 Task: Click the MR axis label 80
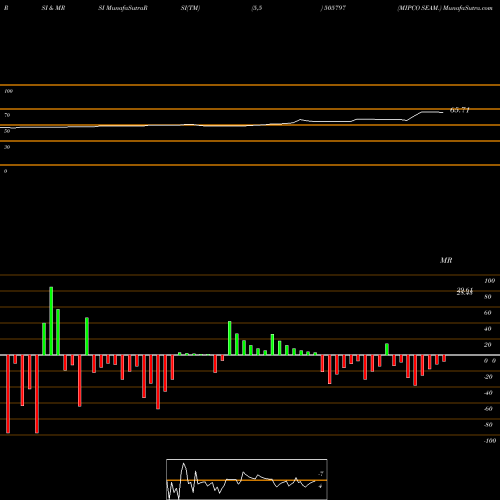tap(488, 297)
